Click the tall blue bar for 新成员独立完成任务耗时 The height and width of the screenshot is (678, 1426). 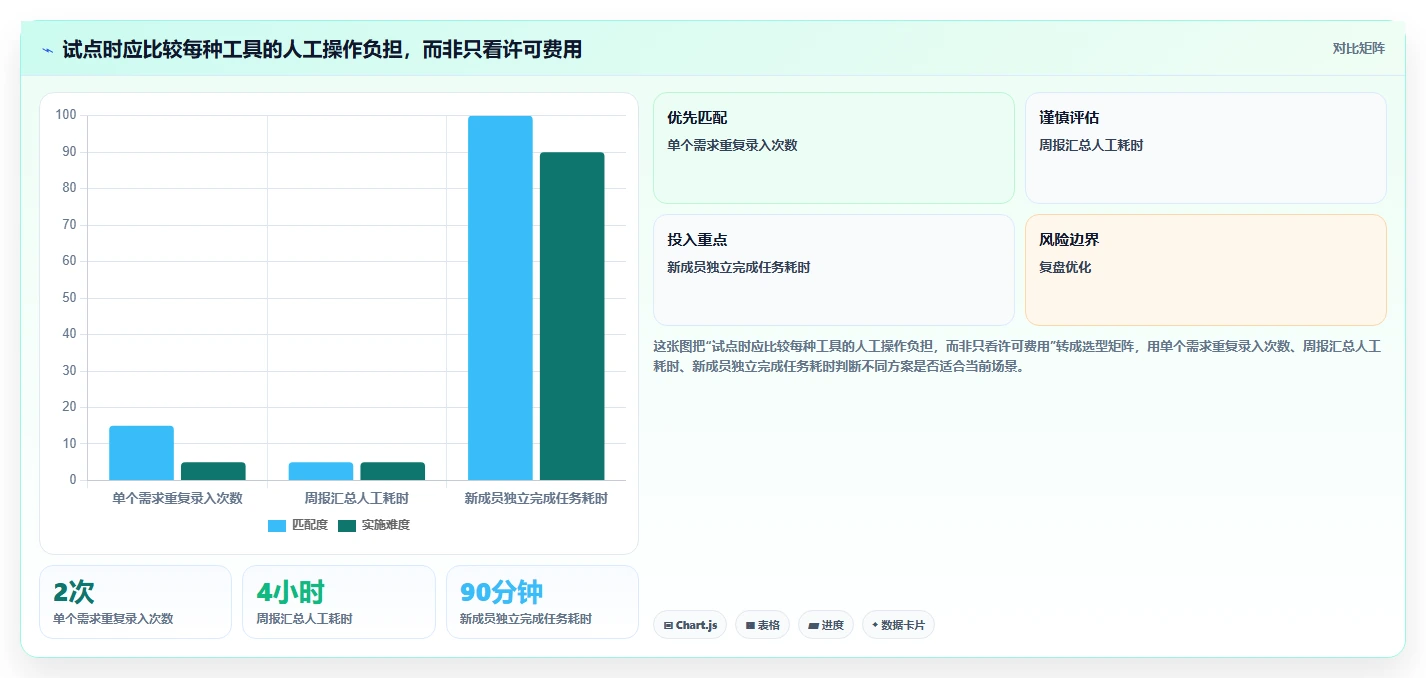click(x=500, y=298)
